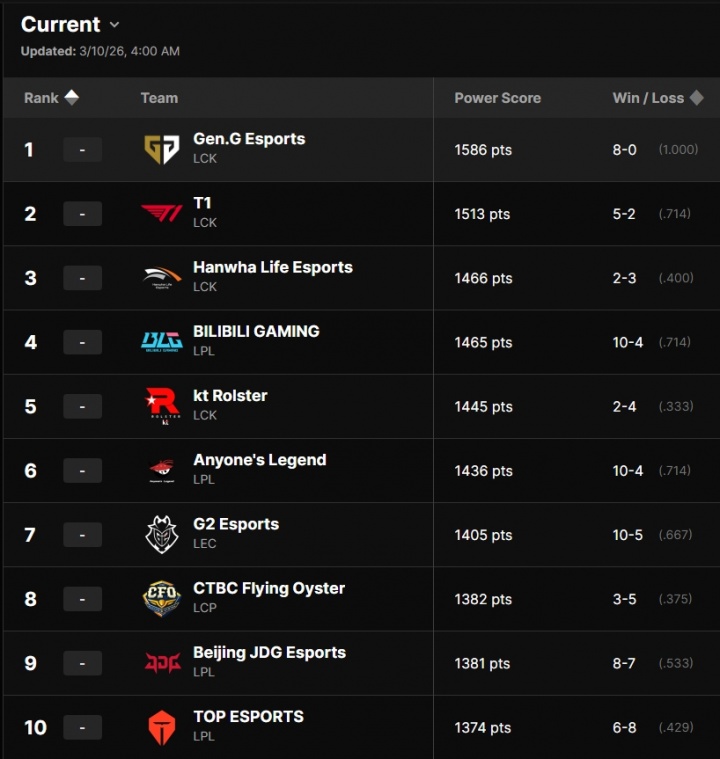Click the CTBC Flying Oyster logo
The height and width of the screenshot is (759, 720).
pyautogui.click(x=161, y=599)
